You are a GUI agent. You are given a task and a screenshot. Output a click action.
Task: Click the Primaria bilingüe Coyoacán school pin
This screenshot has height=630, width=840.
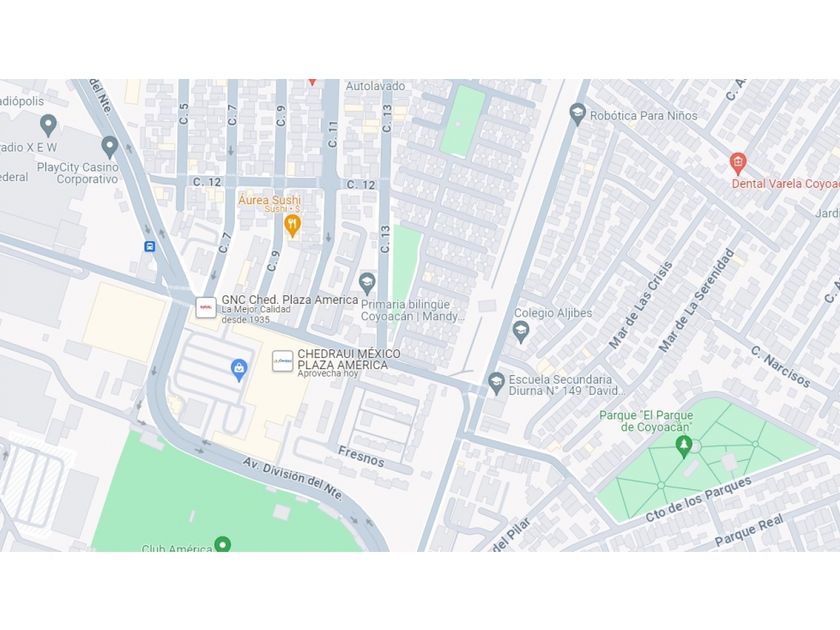click(x=367, y=283)
